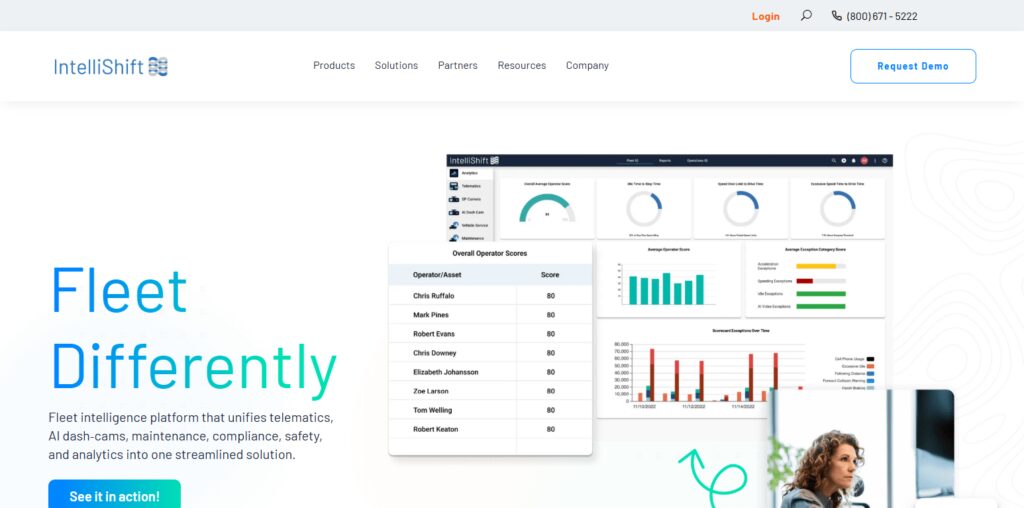Screen dimensions: 1024x508
Task: Click the search magnifier icon in top bar
Action: tap(807, 15)
